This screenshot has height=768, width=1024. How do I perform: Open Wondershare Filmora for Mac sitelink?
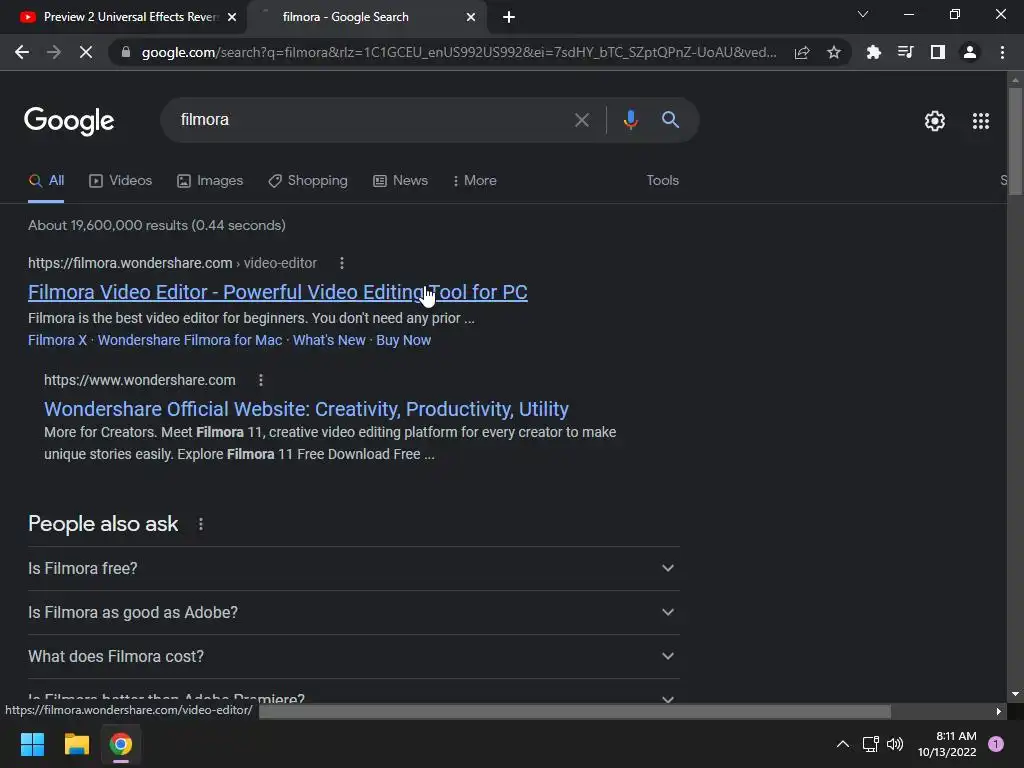[190, 340]
